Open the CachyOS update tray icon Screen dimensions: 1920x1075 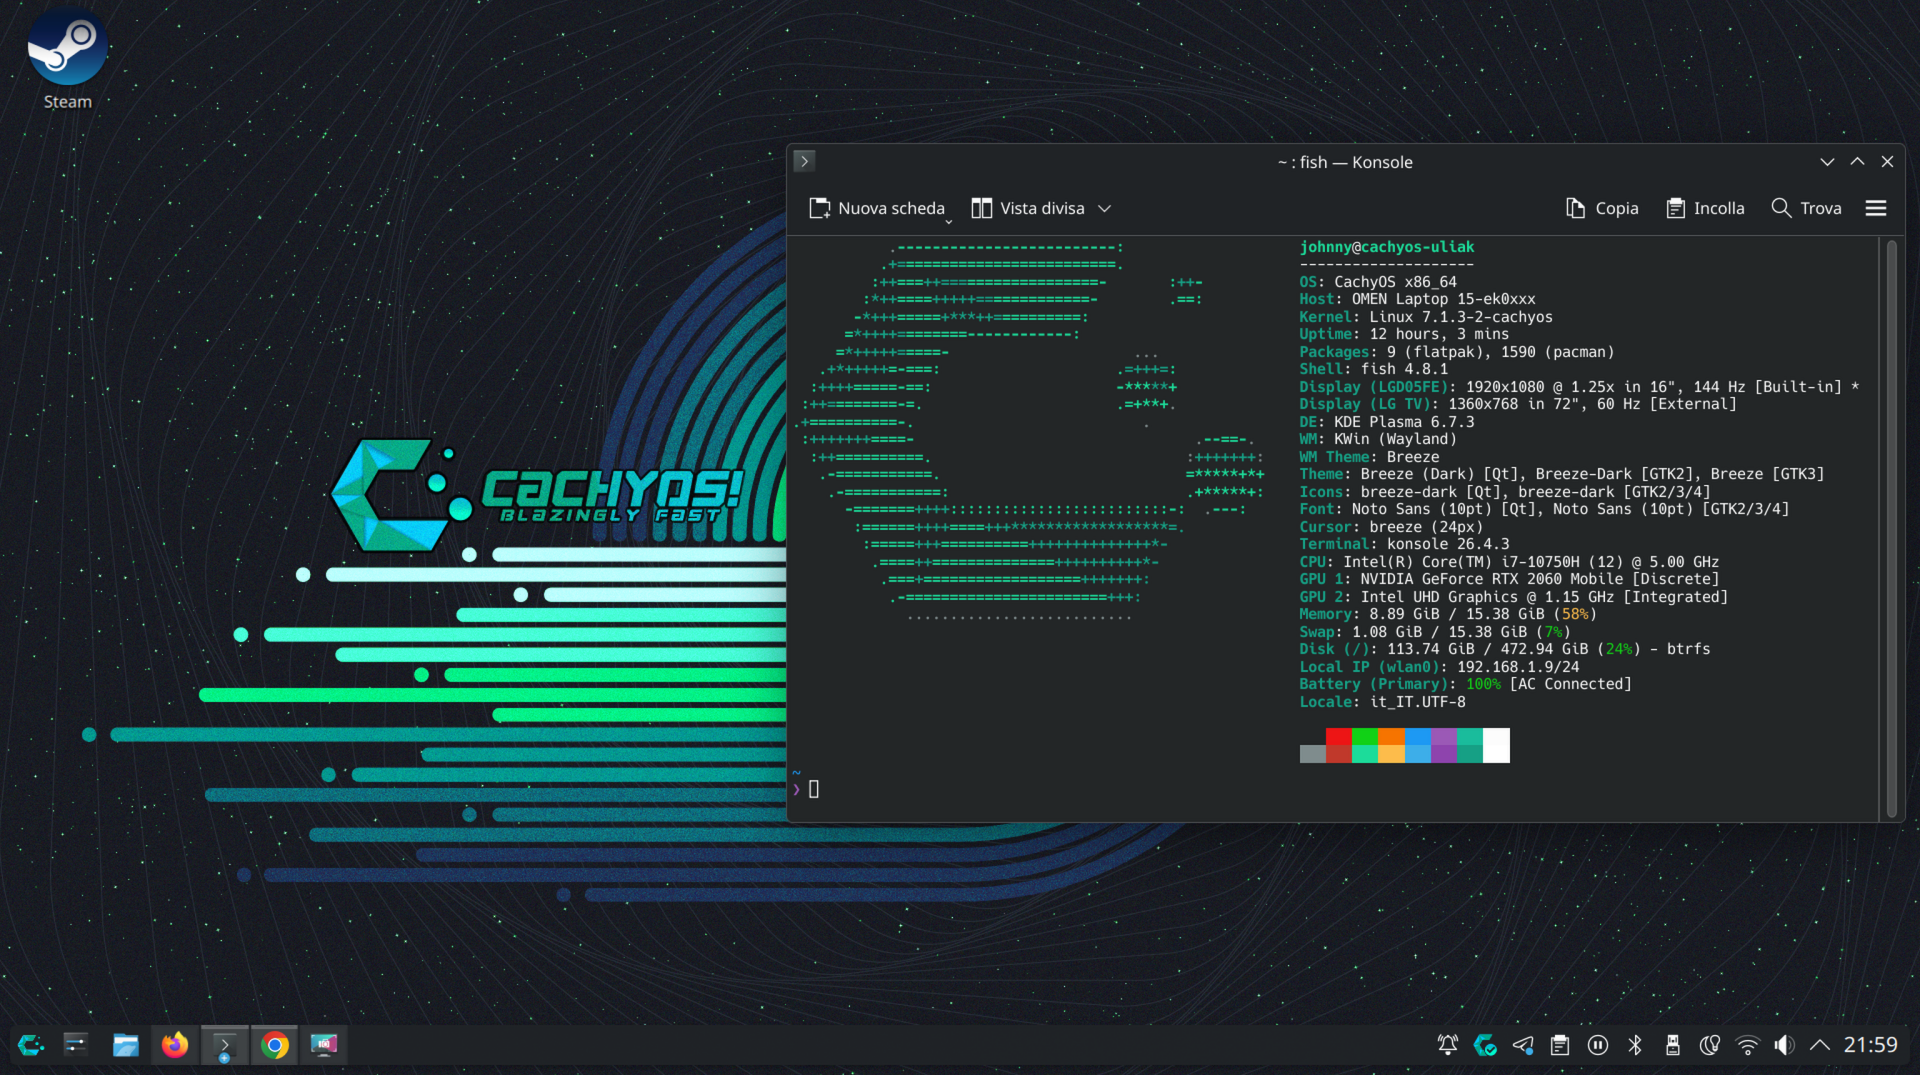[x=1485, y=1045]
